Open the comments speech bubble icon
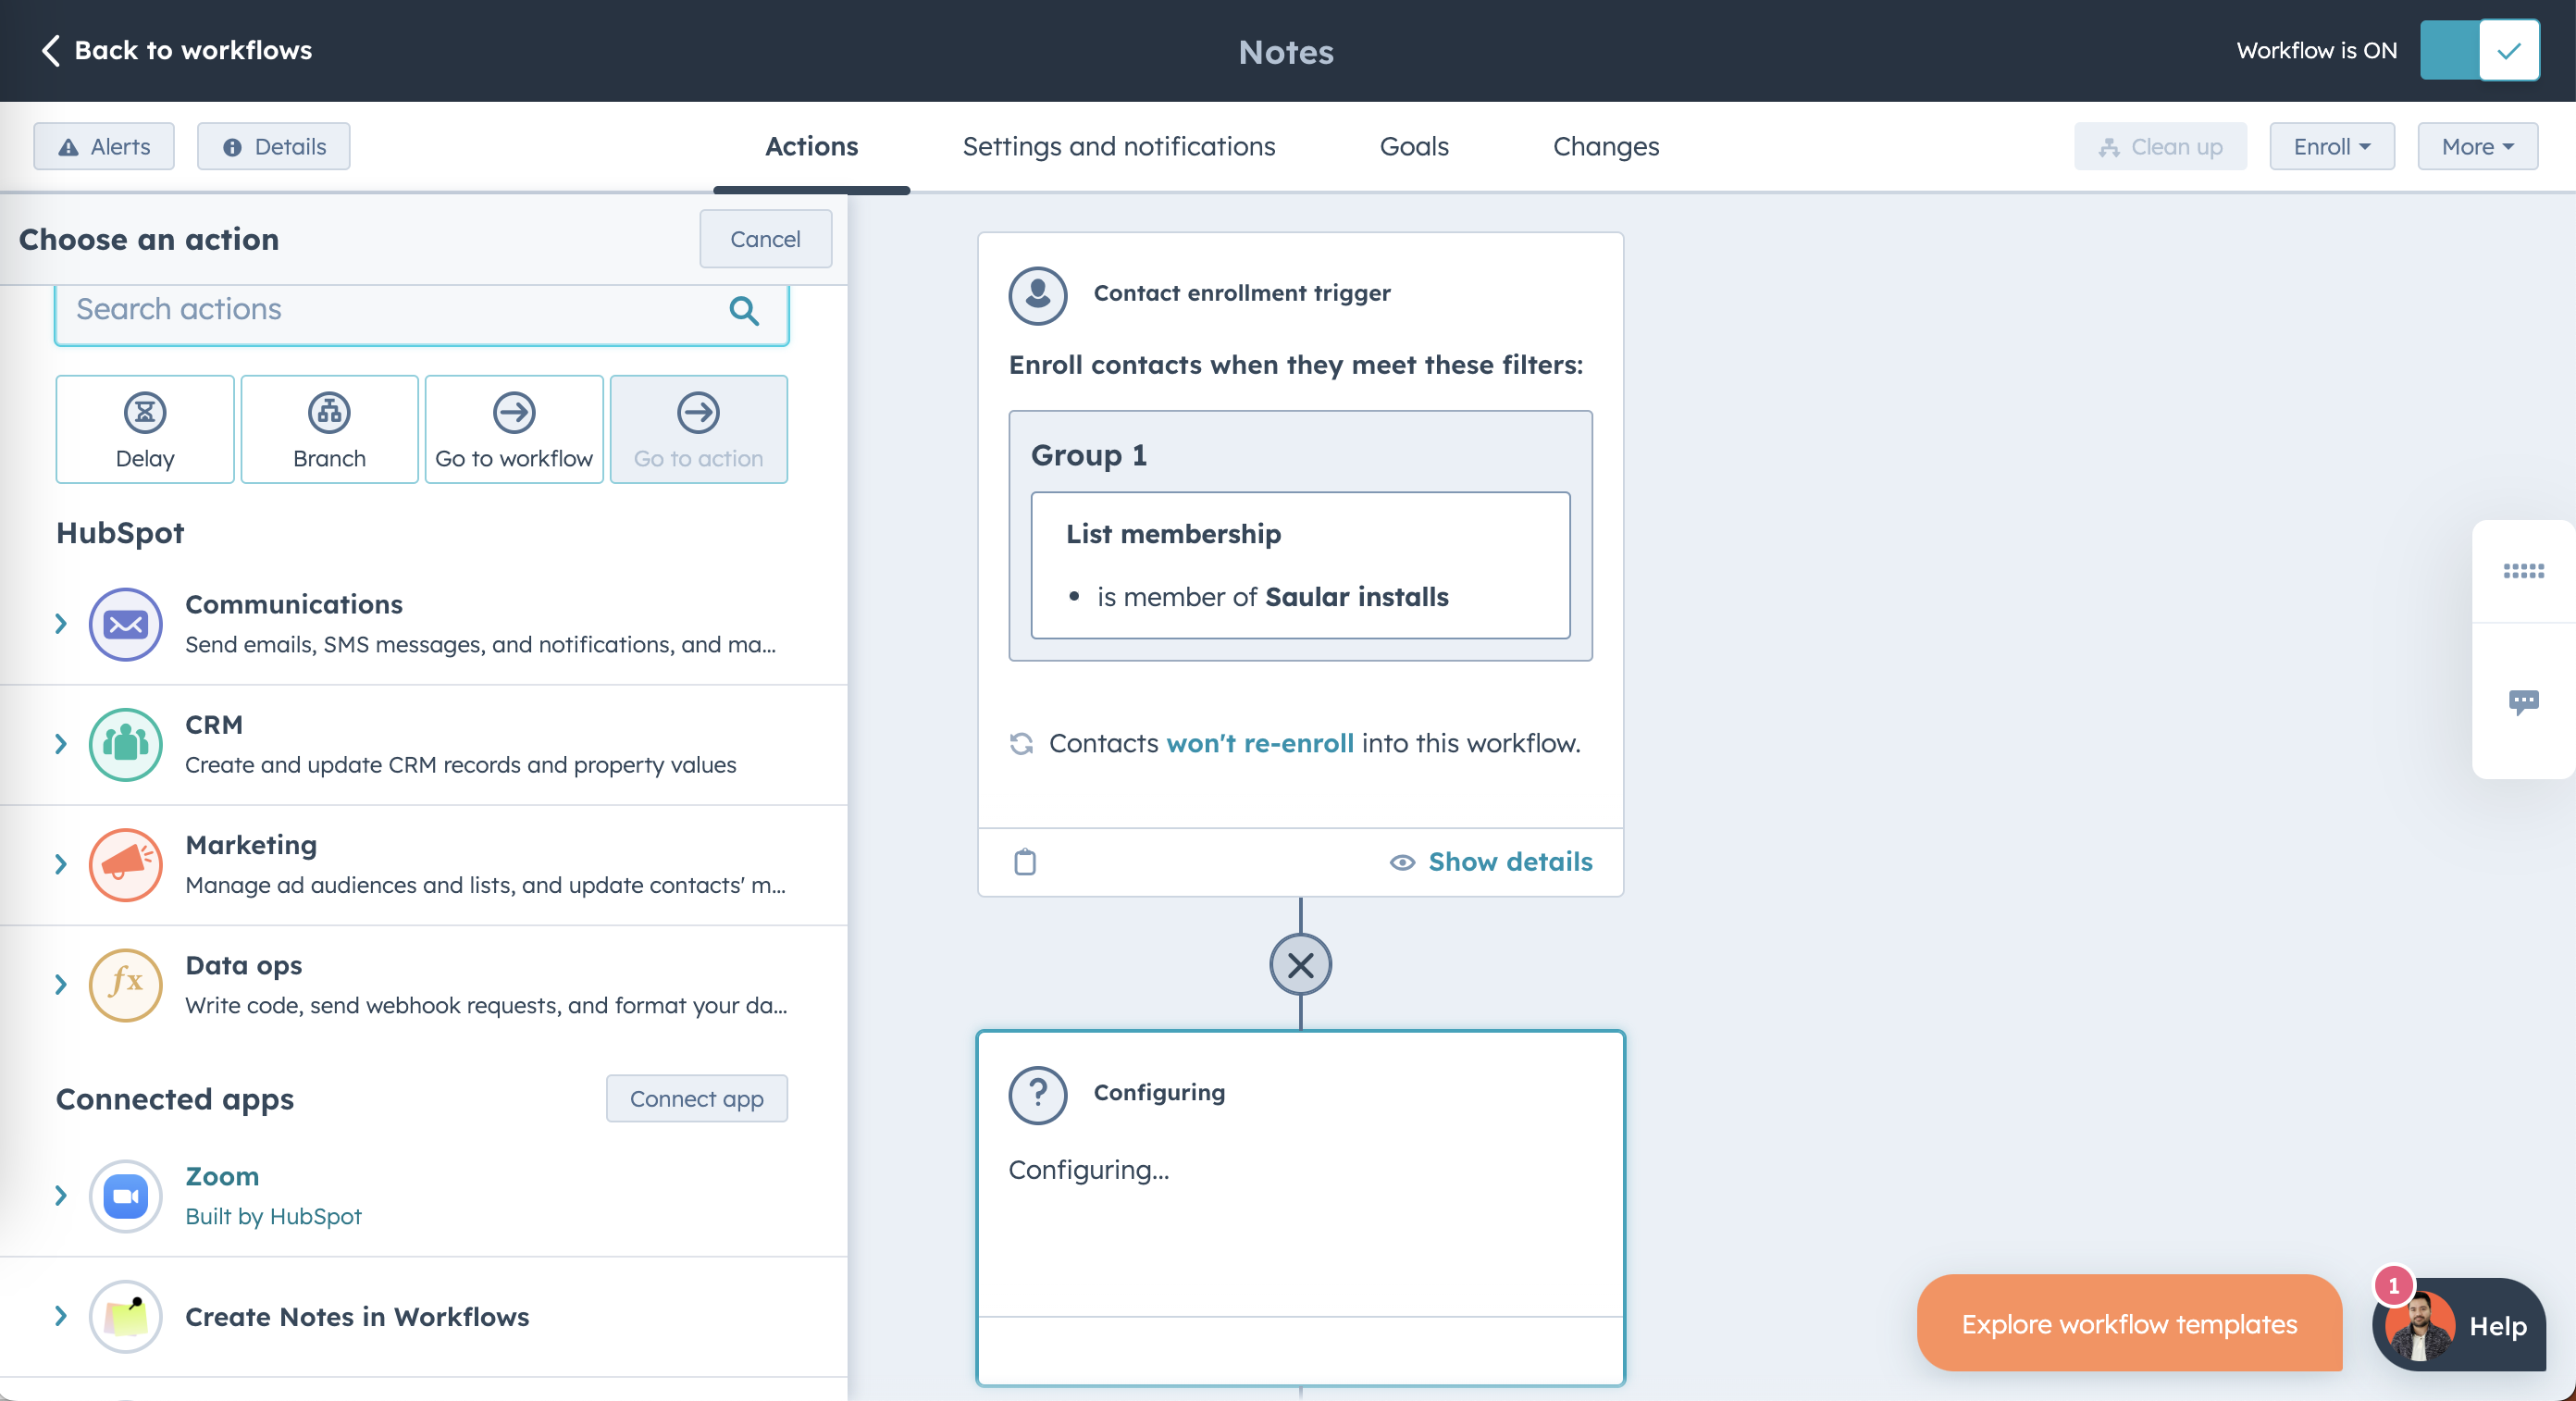 click(x=2523, y=702)
